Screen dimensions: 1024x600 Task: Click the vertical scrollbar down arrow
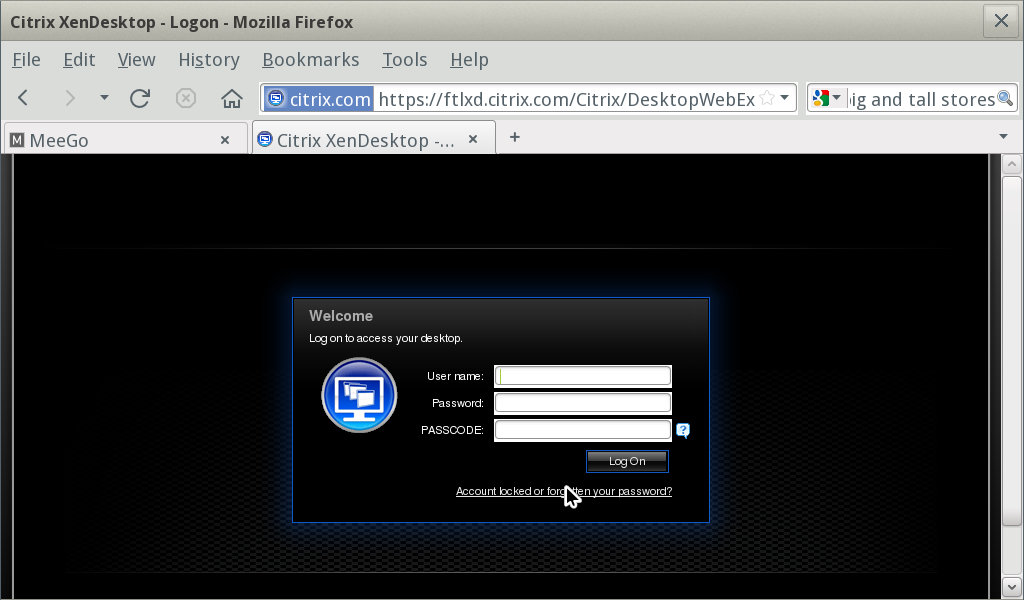pyautogui.click(x=1011, y=584)
